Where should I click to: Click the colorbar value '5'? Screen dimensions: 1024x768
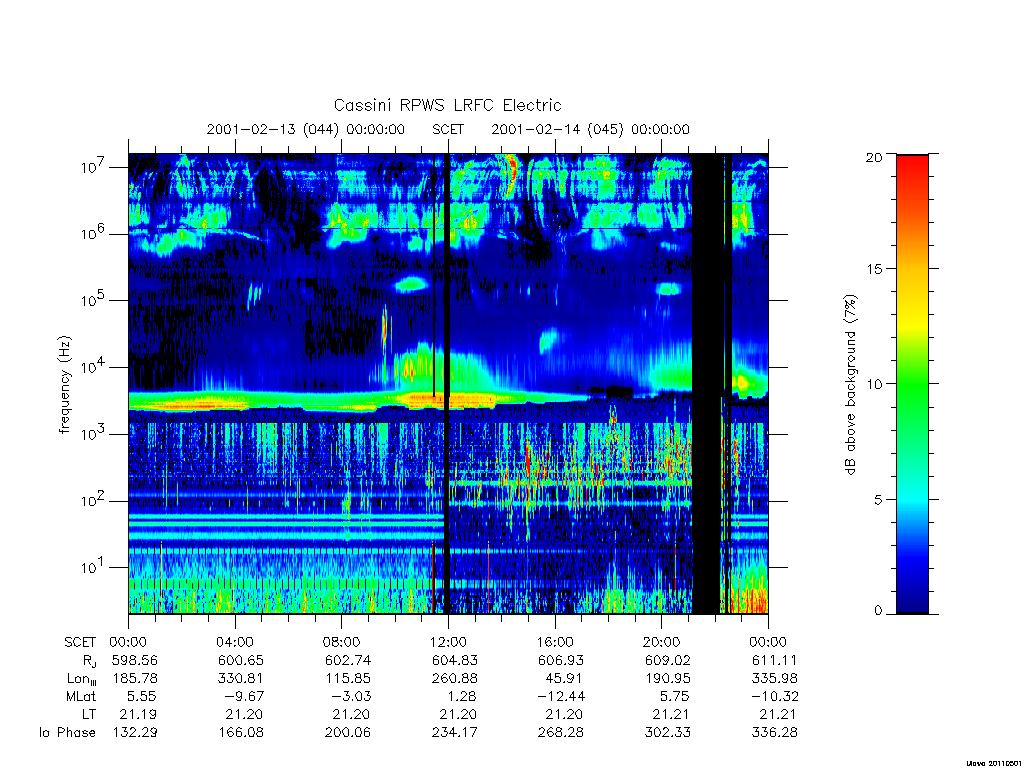878,500
